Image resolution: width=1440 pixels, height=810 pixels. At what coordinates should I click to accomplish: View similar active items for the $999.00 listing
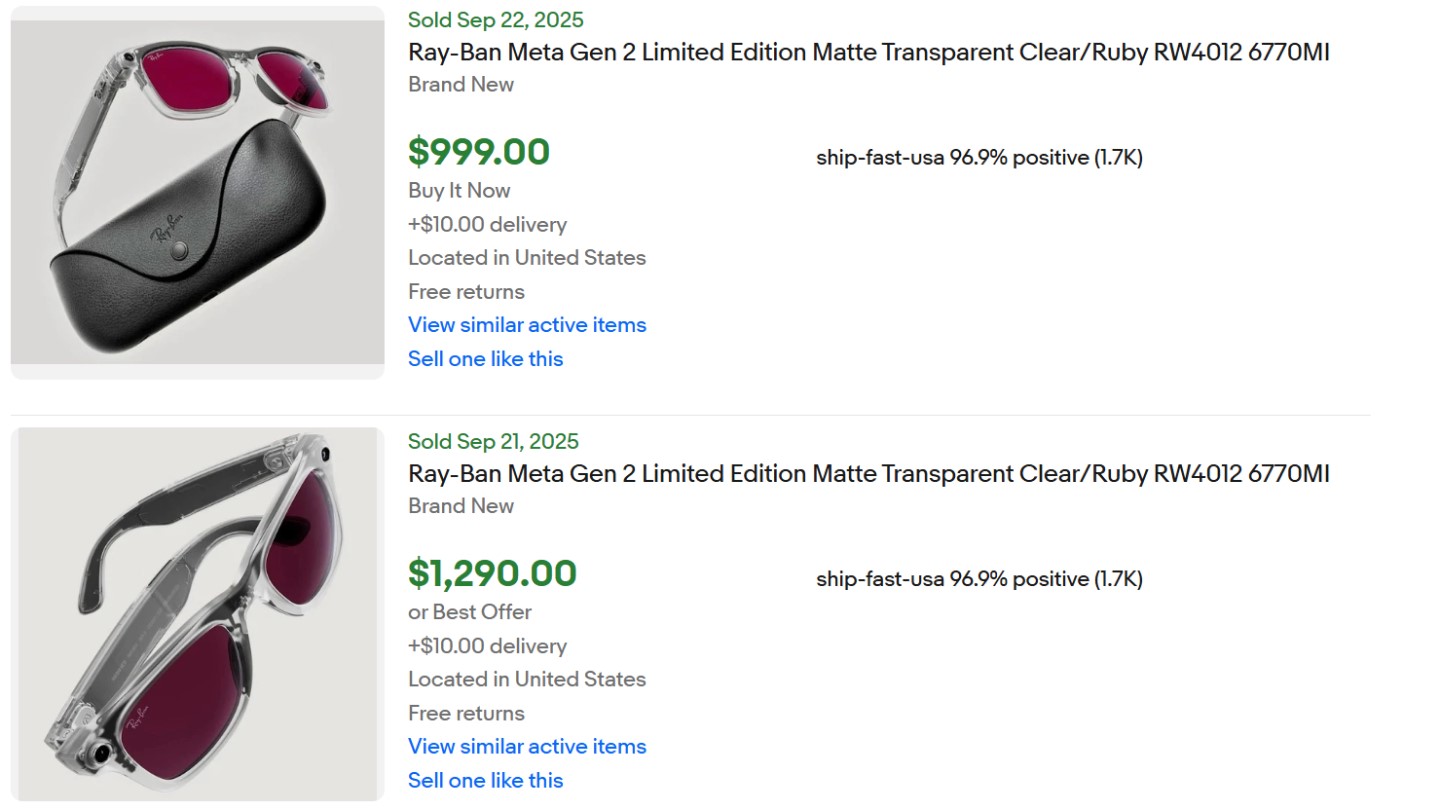coord(527,325)
